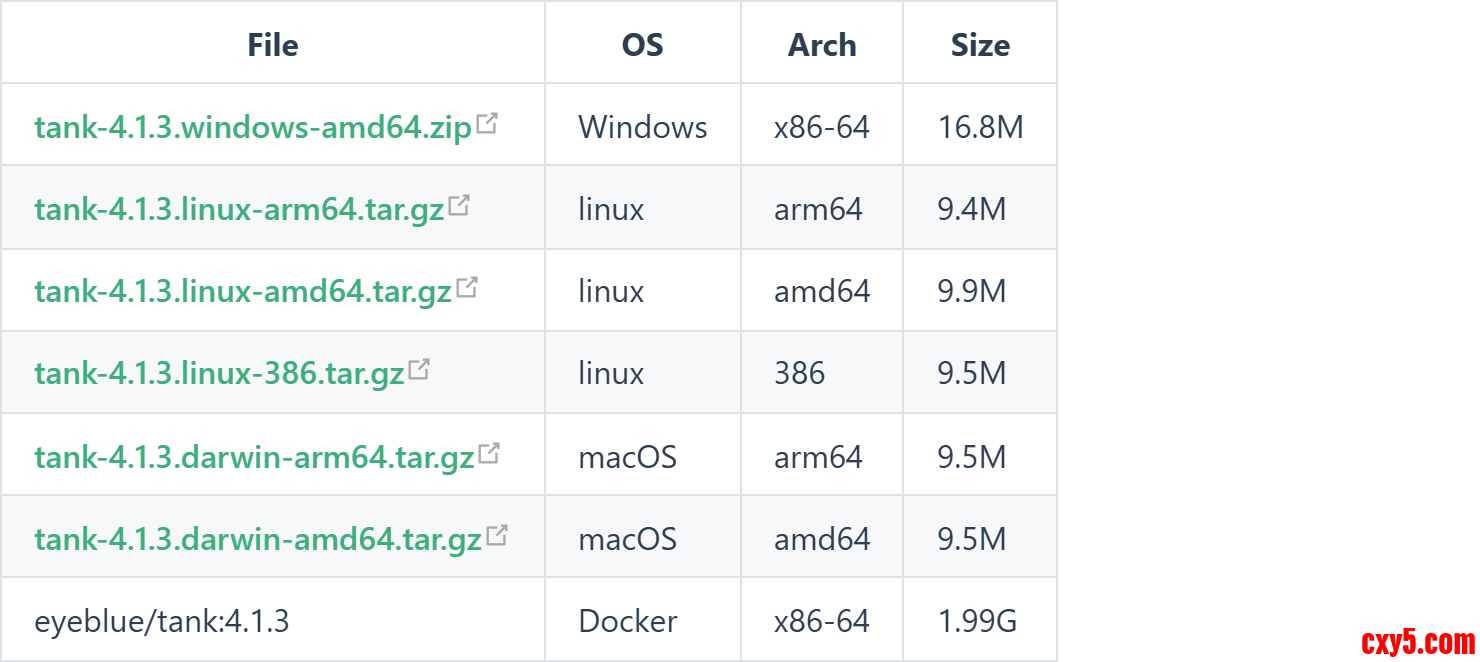The image size is (1480, 662).
Task: Click the cxy5.com watermark
Action: click(x=1418, y=641)
